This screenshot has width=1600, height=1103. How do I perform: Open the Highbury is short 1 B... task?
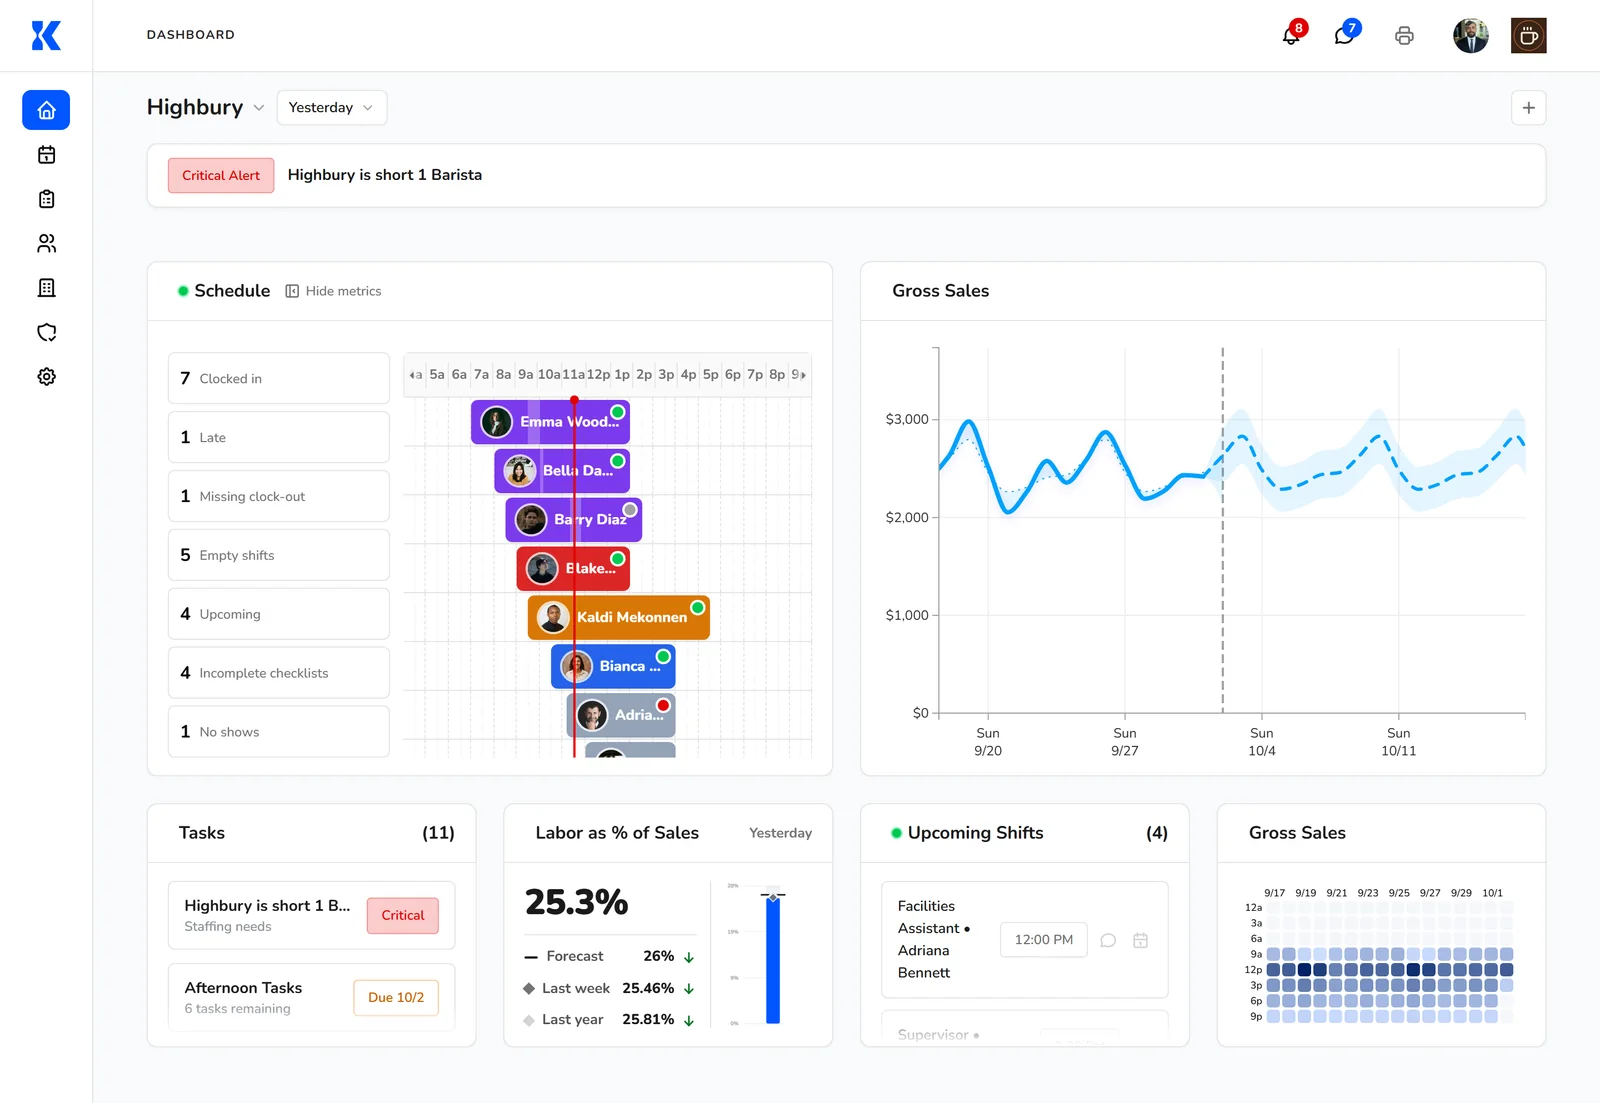click(x=311, y=915)
